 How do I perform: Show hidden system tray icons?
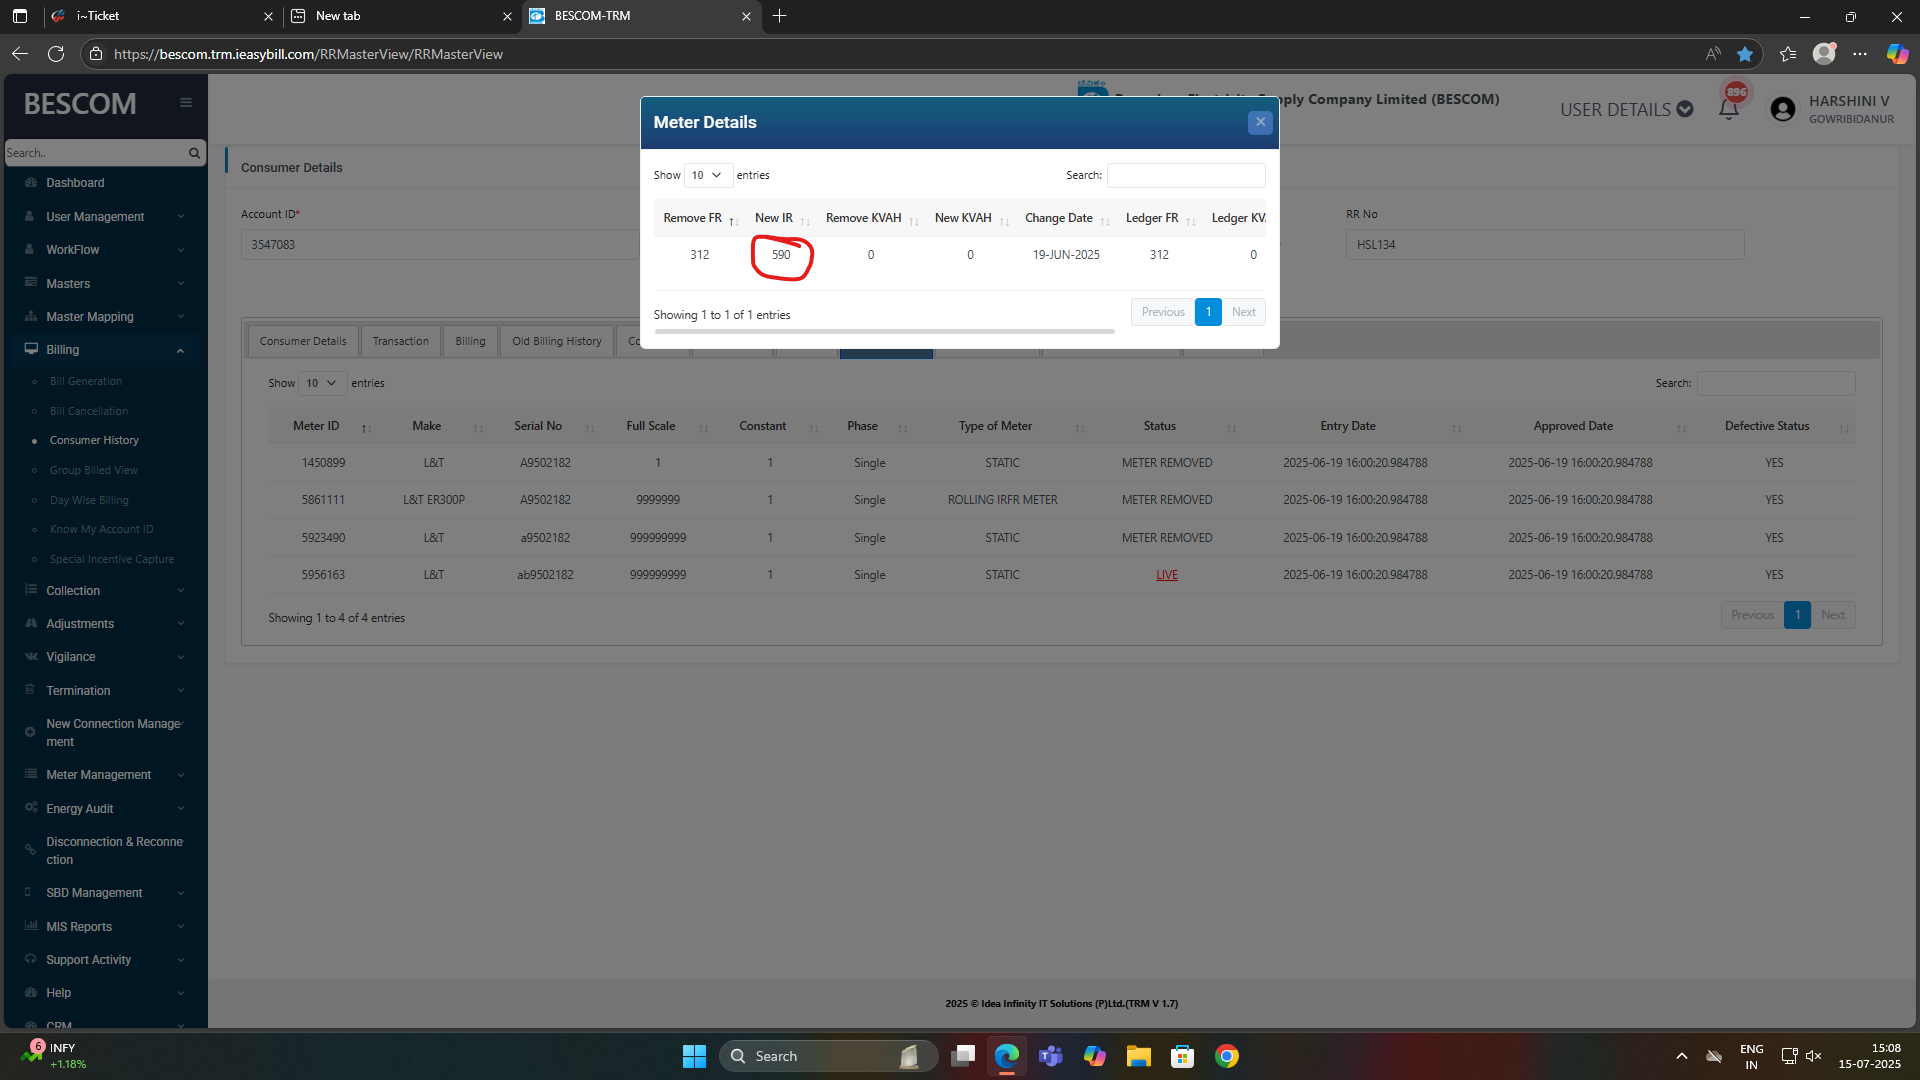point(1682,1056)
